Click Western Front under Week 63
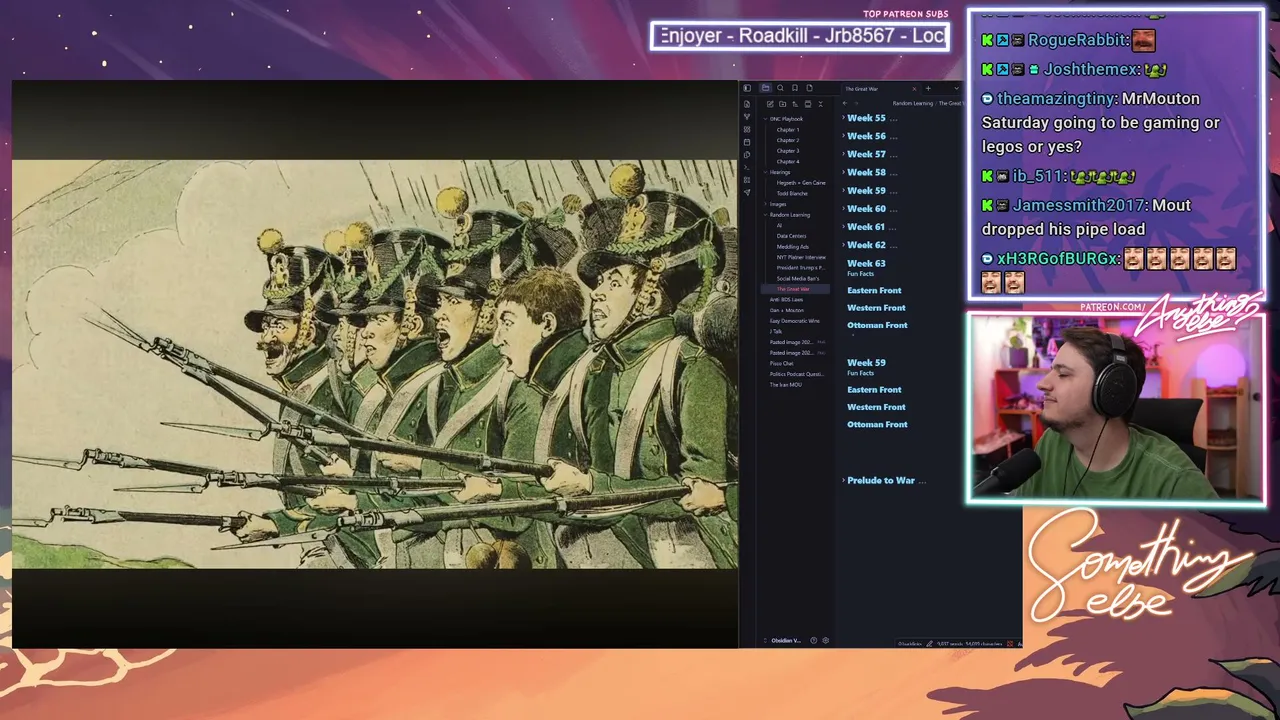The width and height of the screenshot is (1280, 720). pos(876,308)
